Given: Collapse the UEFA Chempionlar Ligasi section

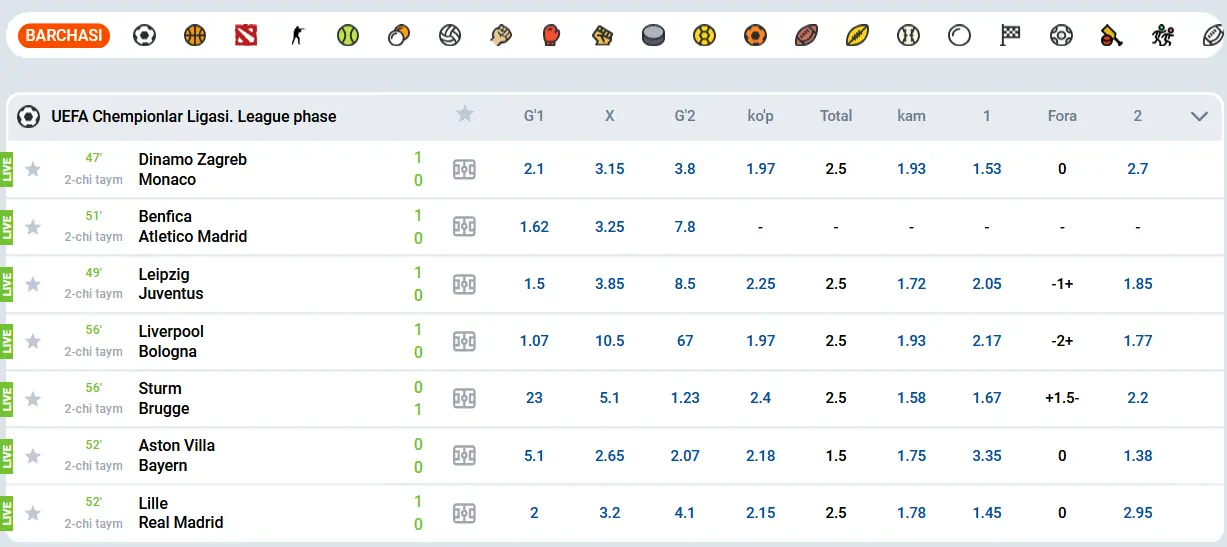Looking at the screenshot, I should 1200,116.
